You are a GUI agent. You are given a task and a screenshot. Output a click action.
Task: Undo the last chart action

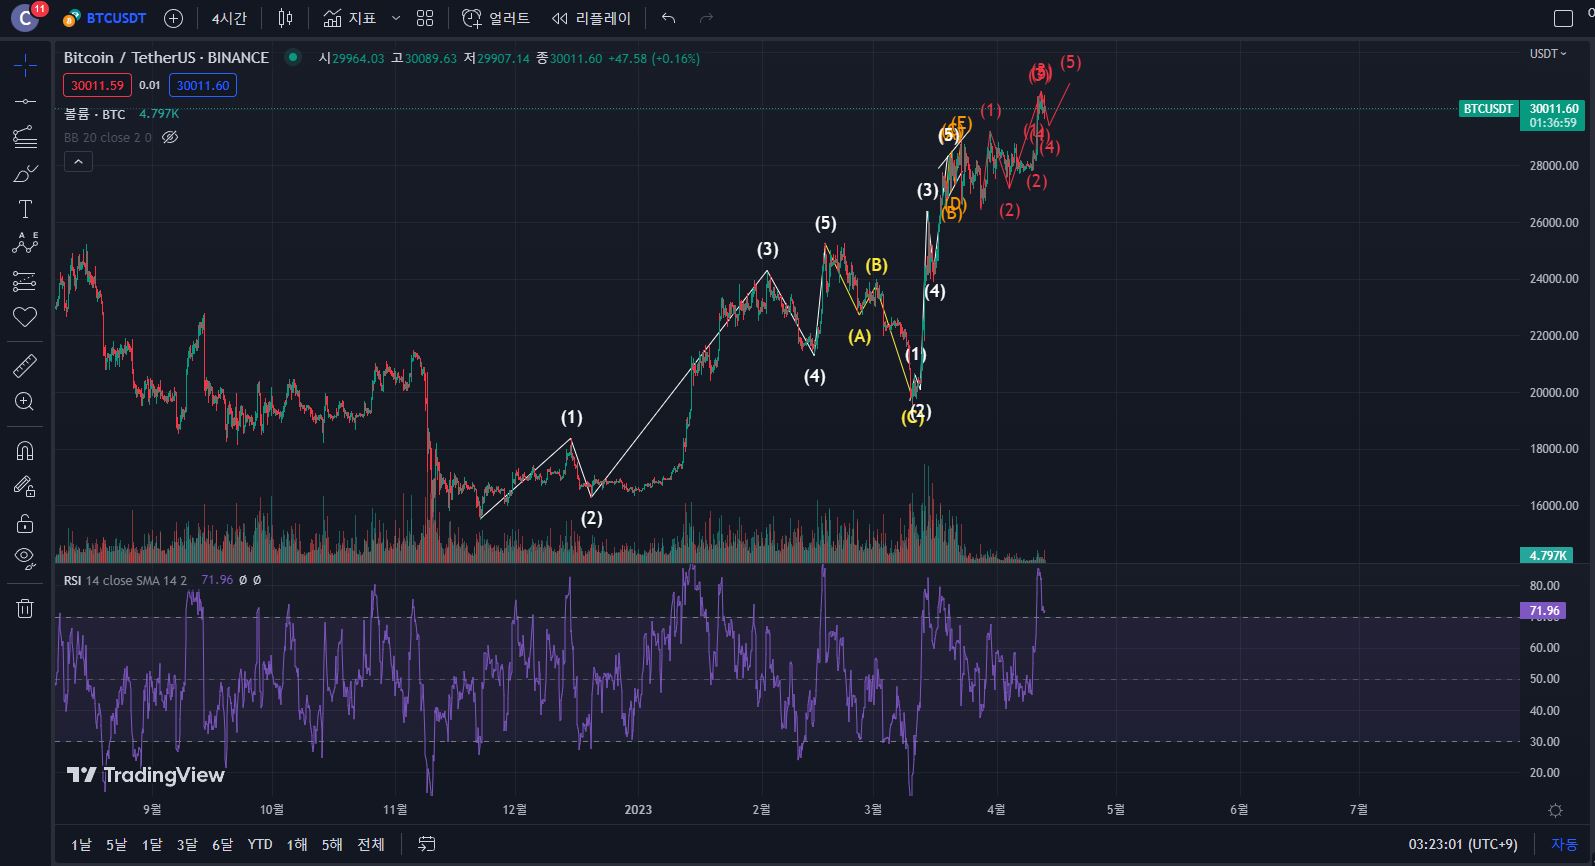point(669,18)
